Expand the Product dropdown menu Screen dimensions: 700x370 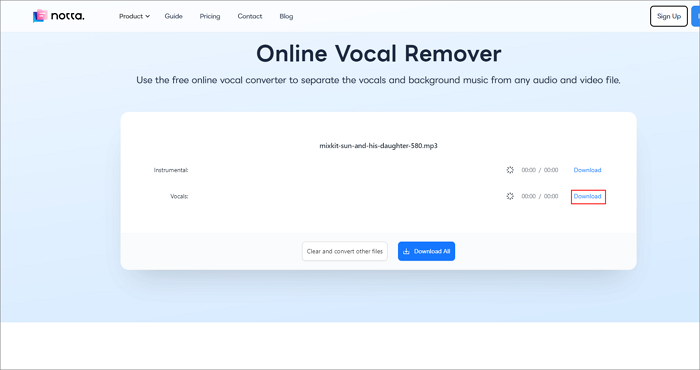coord(134,16)
